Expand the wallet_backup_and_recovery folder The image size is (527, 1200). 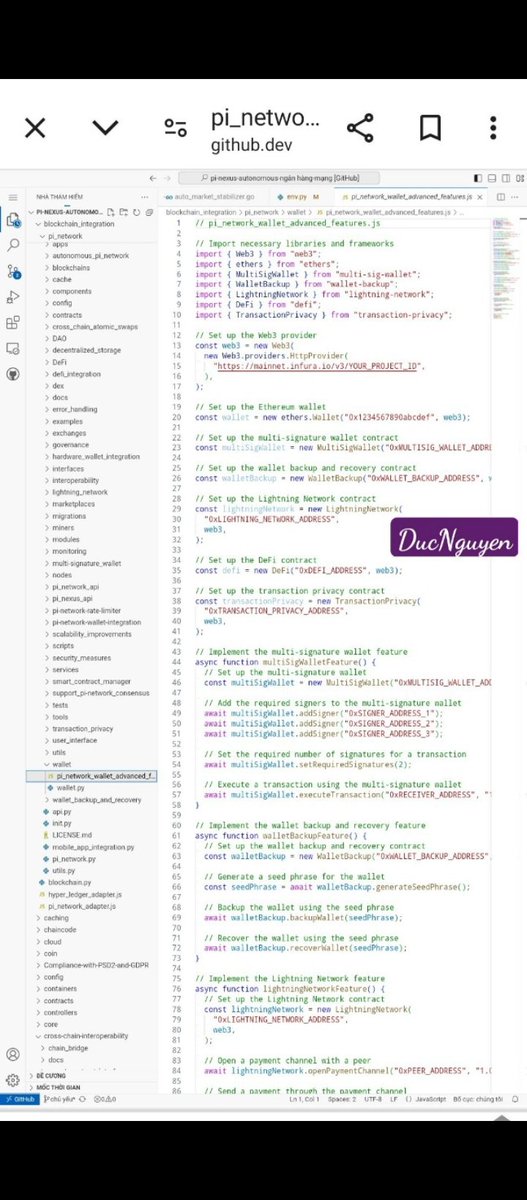click(x=96, y=800)
